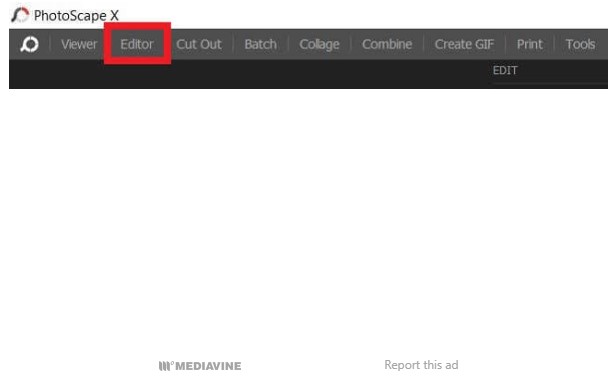The image size is (614, 382).
Task: Go to the Collage tab
Action: point(319,45)
